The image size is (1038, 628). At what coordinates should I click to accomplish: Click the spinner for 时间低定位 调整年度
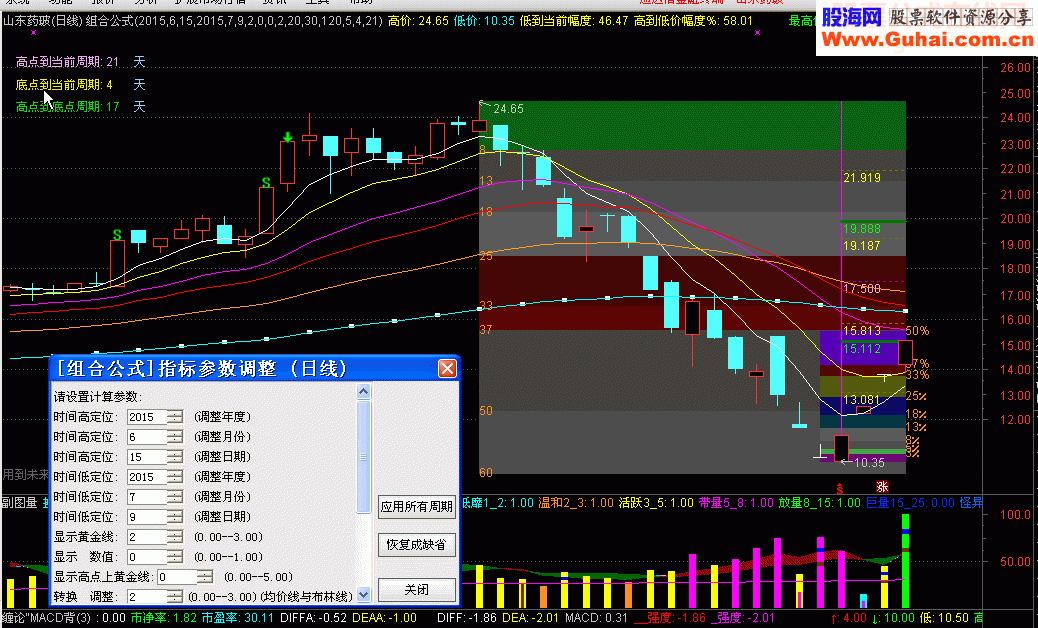click(x=175, y=476)
